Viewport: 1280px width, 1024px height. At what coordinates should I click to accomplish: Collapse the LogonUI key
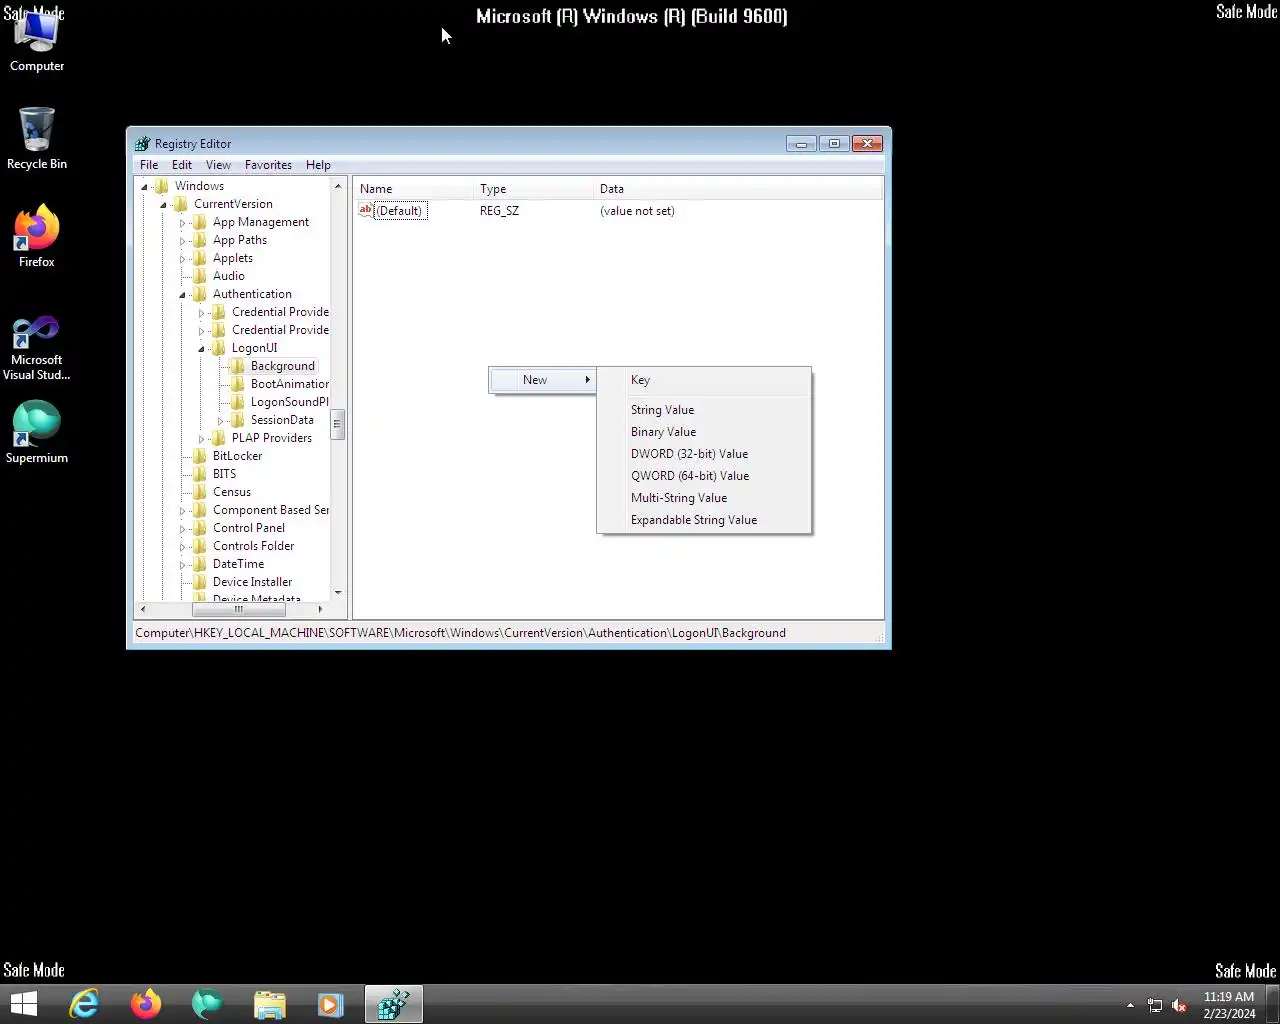[x=201, y=349]
